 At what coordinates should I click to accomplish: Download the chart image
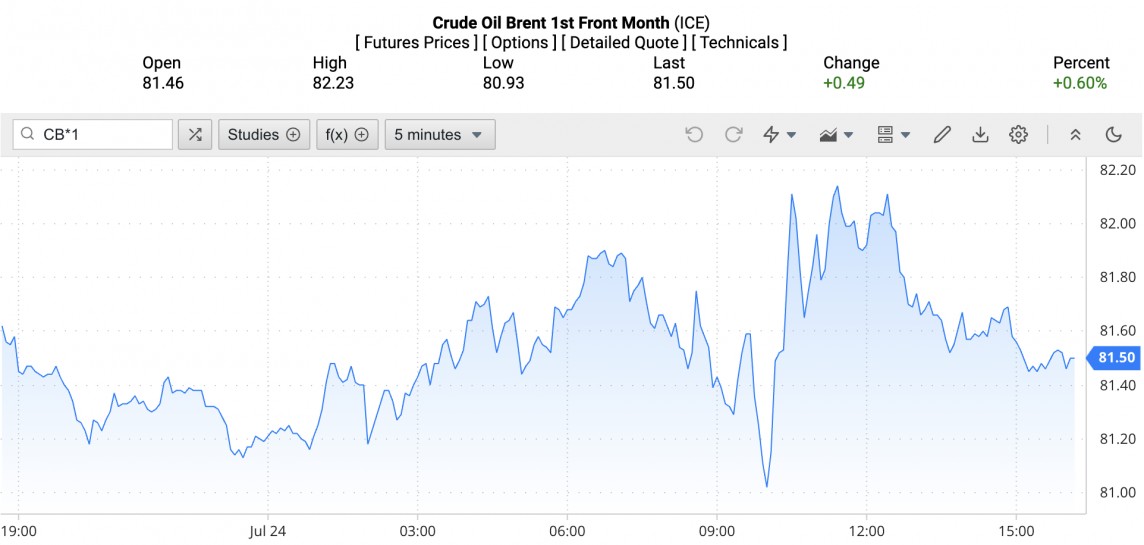980,135
